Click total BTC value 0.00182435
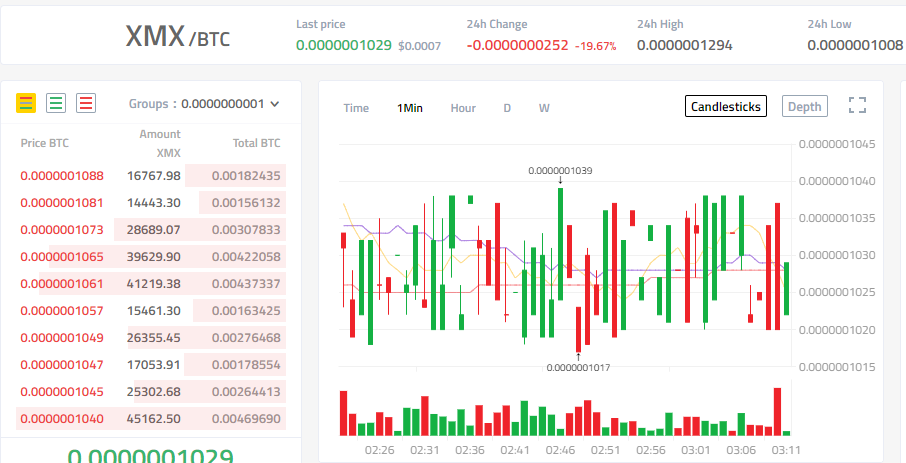This screenshot has width=906, height=463. [x=246, y=176]
